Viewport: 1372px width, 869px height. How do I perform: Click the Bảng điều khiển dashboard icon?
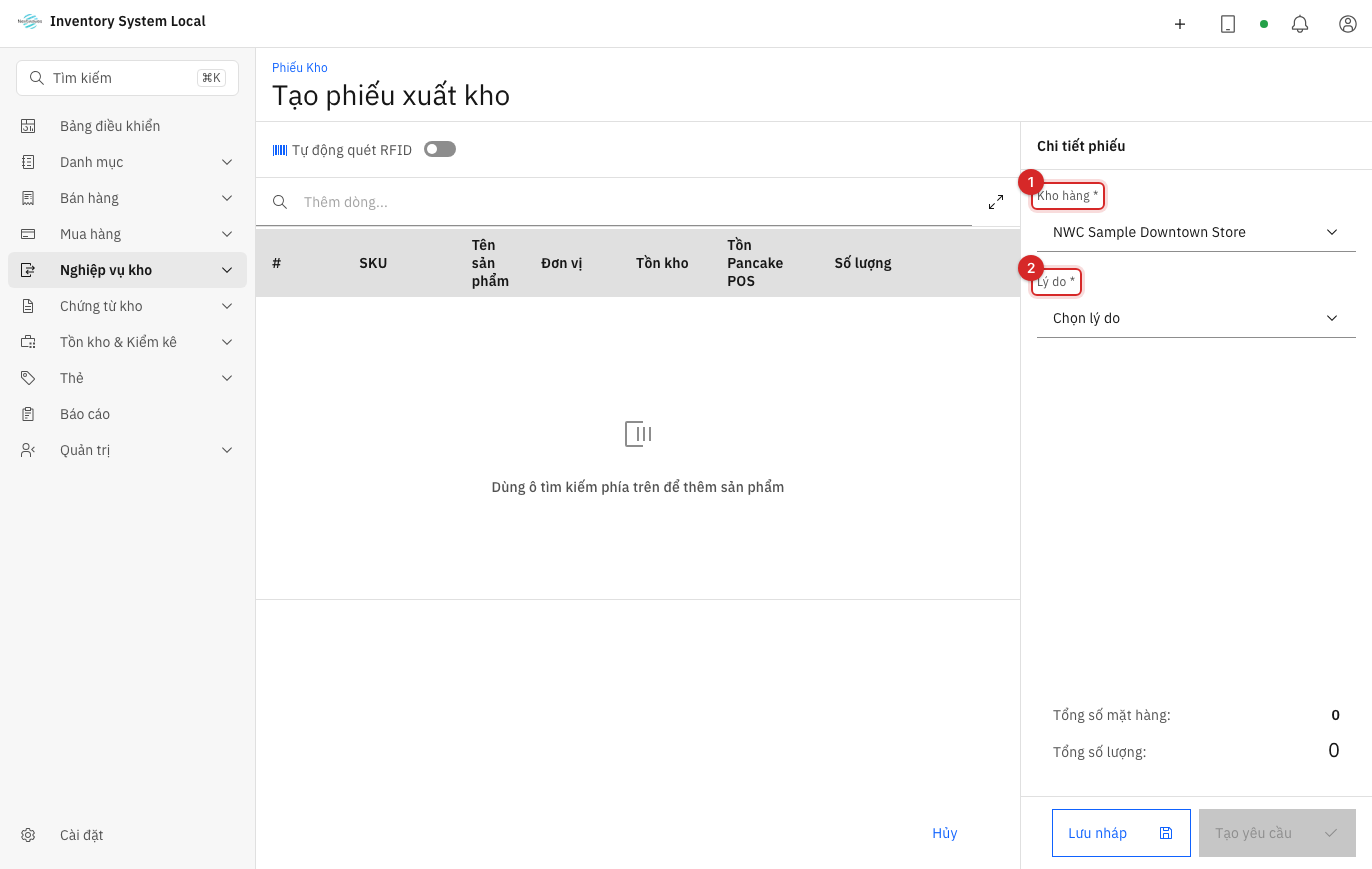click(28, 126)
